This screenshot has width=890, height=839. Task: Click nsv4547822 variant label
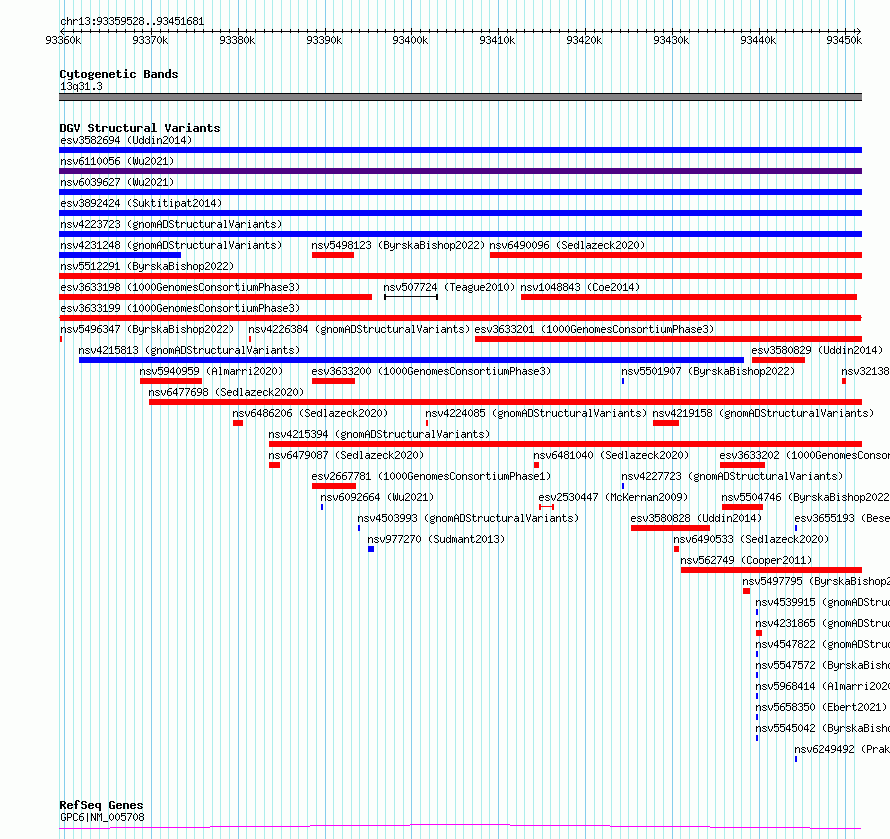[x=822, y=644]
